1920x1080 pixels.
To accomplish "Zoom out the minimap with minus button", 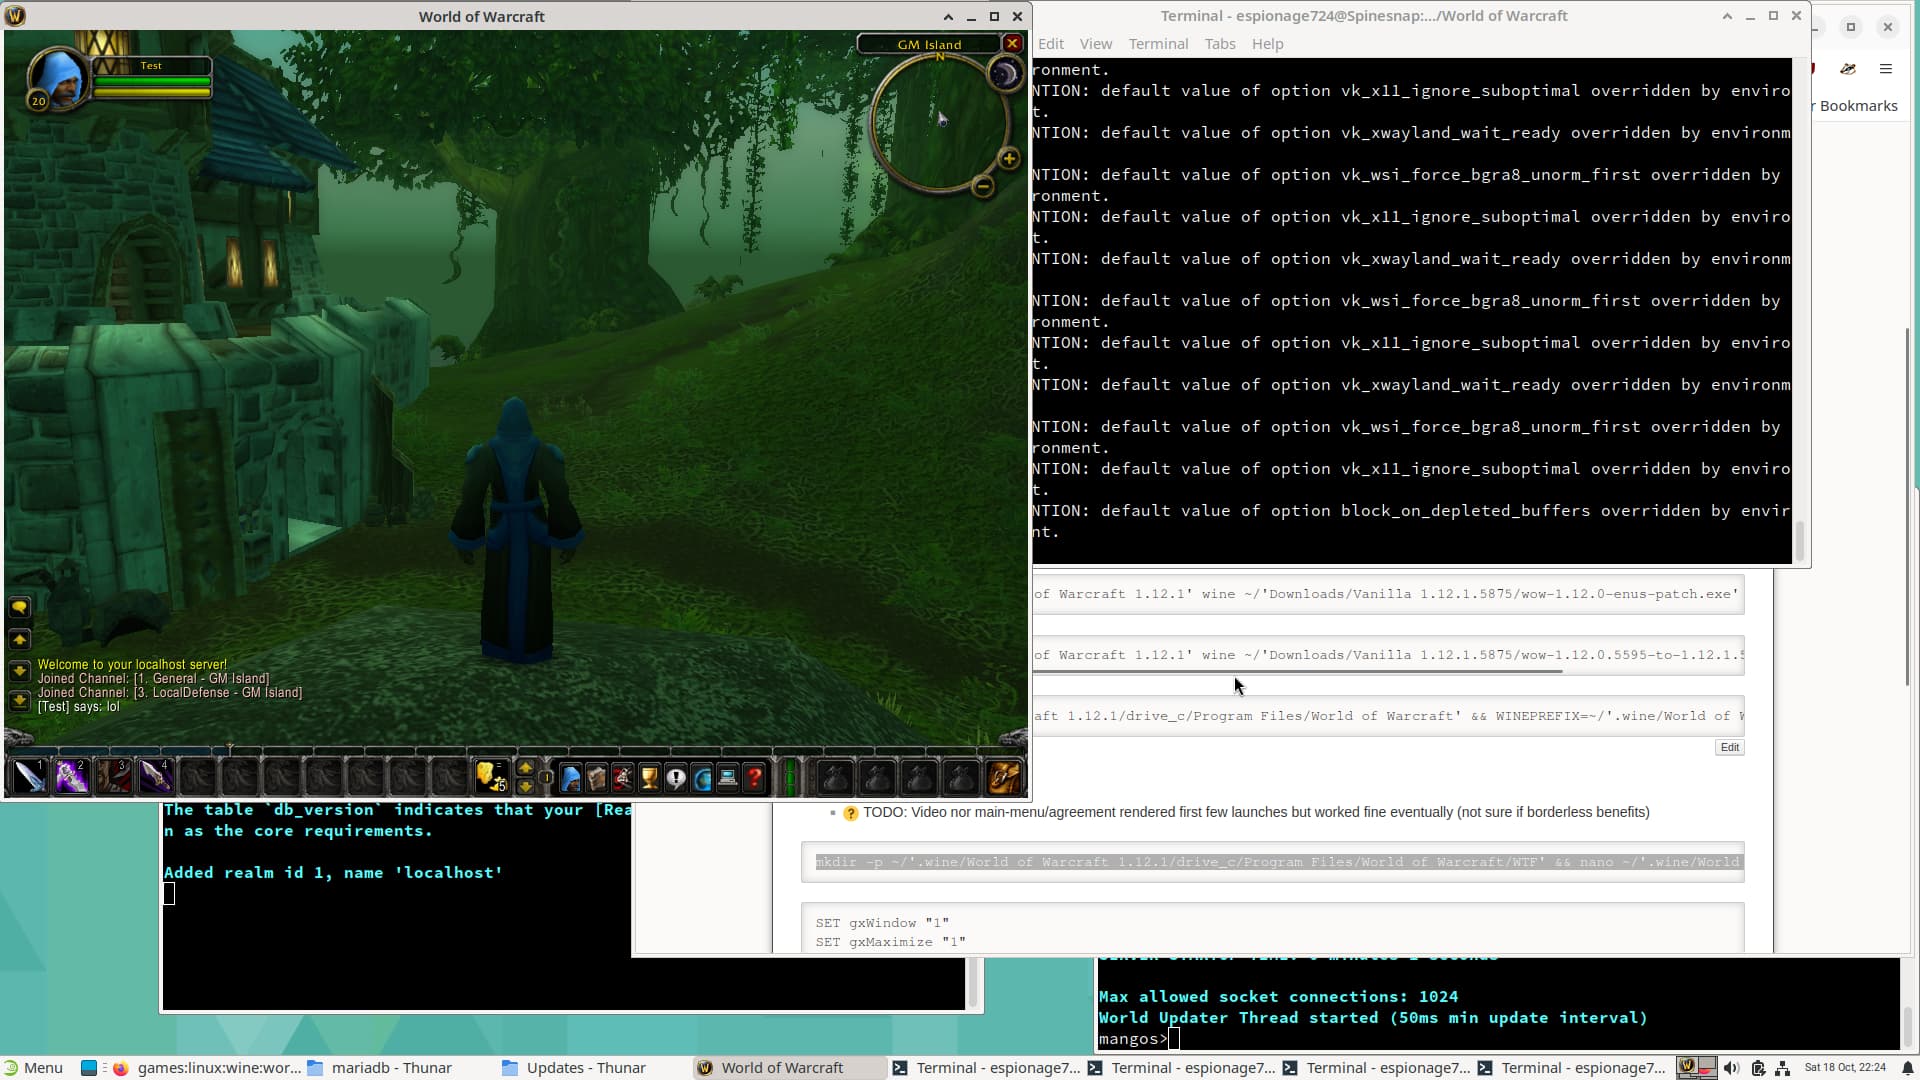I will [983, 186].
